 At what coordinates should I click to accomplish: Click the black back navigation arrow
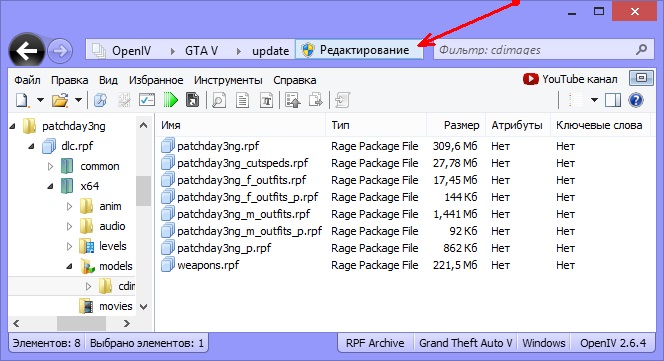27,51
